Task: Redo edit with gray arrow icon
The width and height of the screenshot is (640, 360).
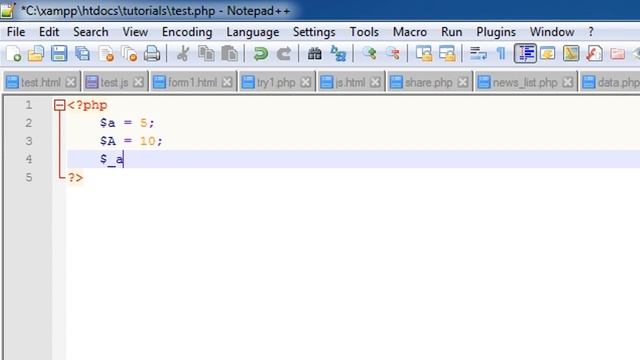Action: (x=284, y=54)
